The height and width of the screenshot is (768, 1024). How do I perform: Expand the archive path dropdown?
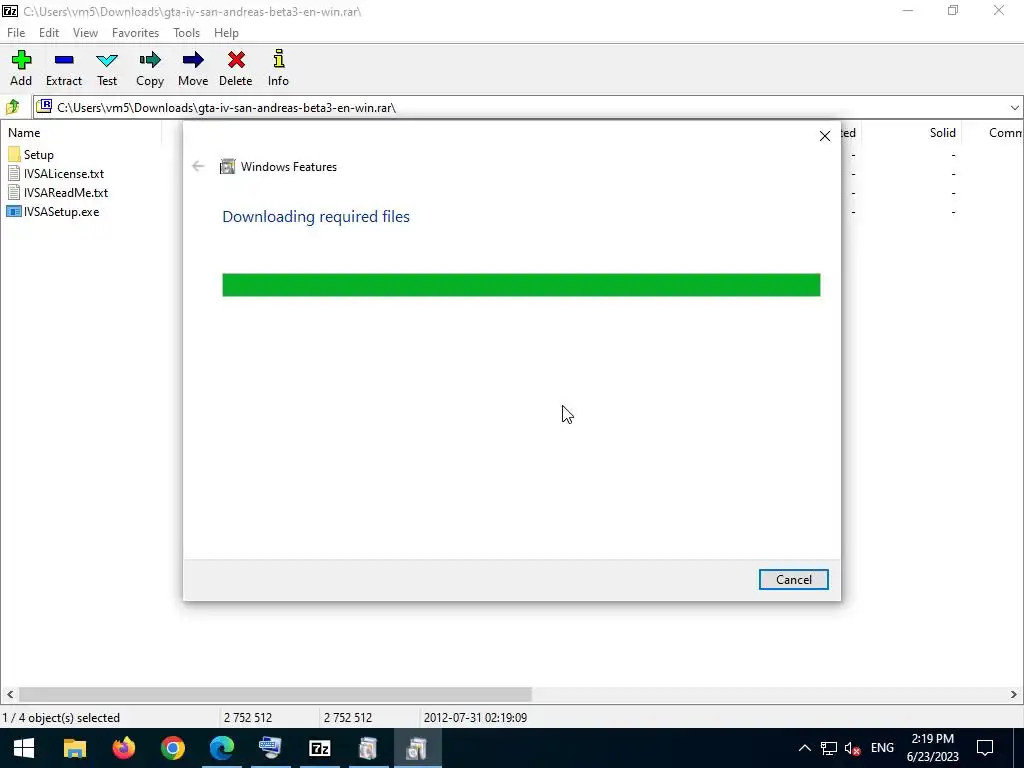coord(1014,108)
